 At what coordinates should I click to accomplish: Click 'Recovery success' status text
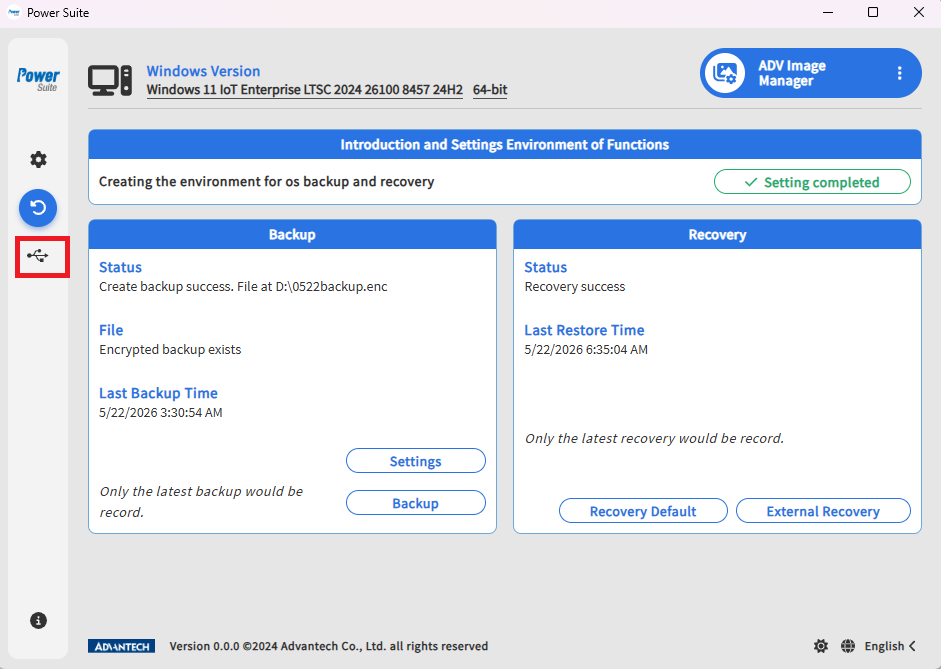click(574, 287)
